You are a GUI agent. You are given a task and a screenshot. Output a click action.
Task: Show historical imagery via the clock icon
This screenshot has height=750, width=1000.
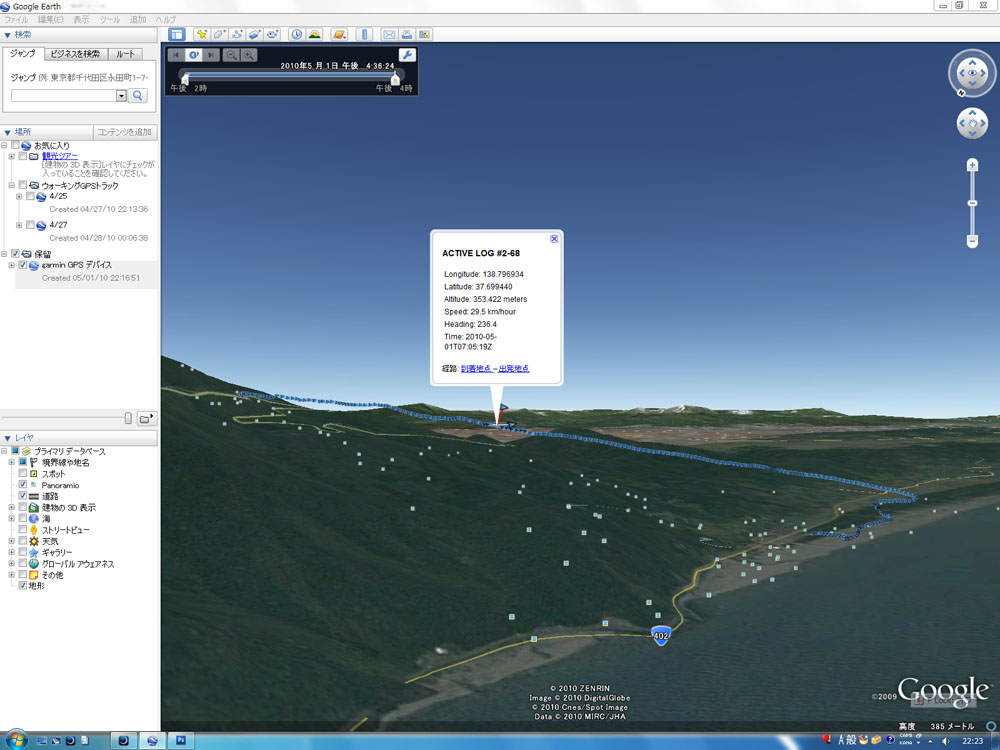[x=297, y=34]
